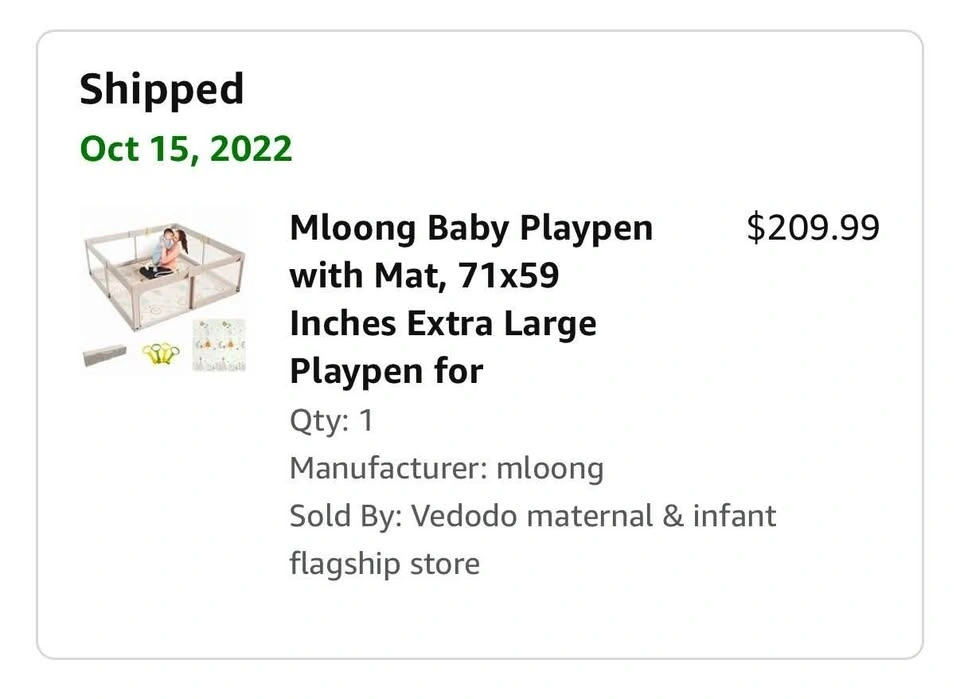The height and width of the screenshot is (699, 960).
Task: Select the Shipped status heading
Action: point(161,90)
